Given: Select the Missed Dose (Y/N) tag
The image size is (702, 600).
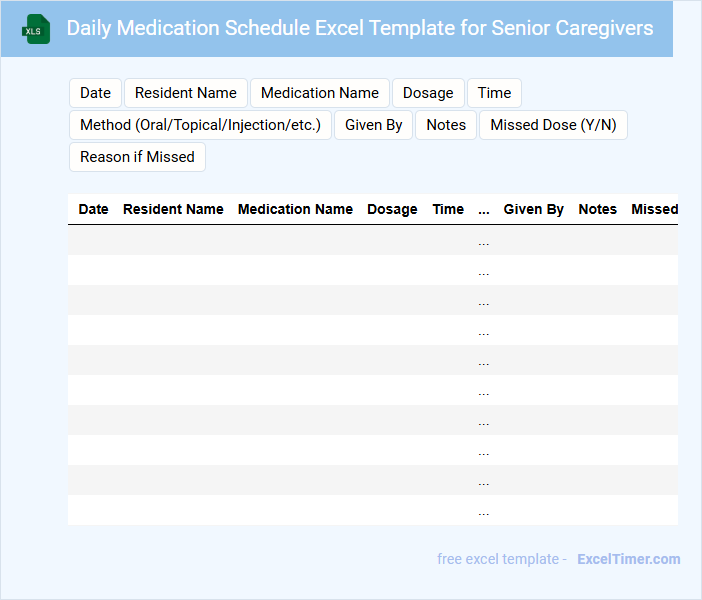Looking at the screenshot, I should coord(553,125).
